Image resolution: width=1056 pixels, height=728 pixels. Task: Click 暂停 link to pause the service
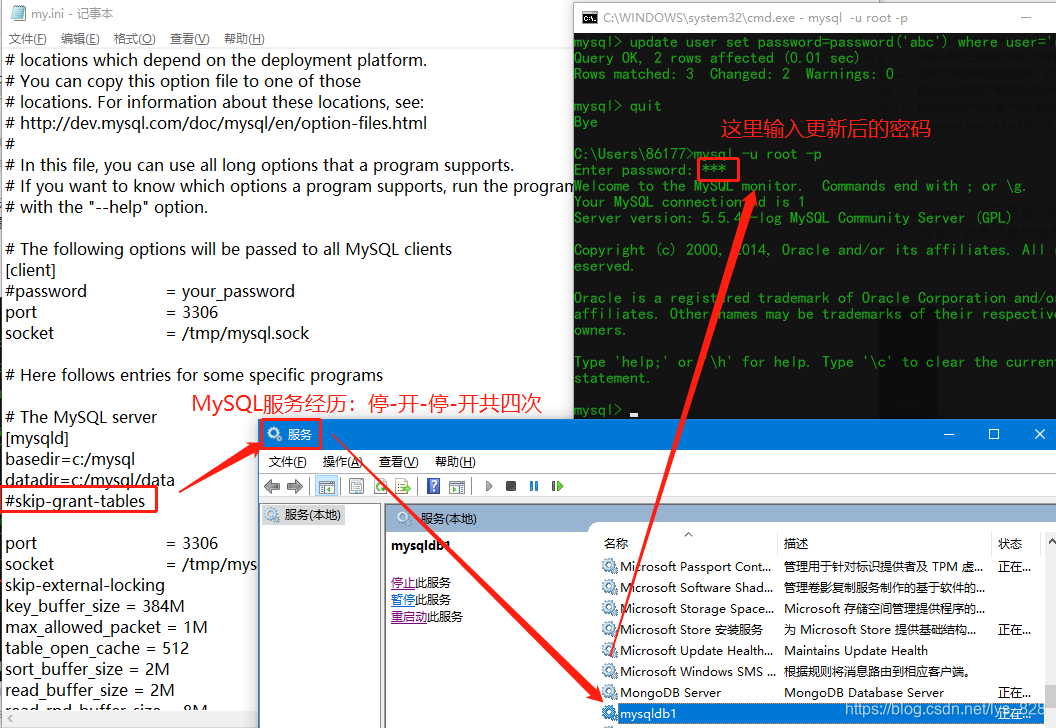pyautogui.click(x=403, y=599)
